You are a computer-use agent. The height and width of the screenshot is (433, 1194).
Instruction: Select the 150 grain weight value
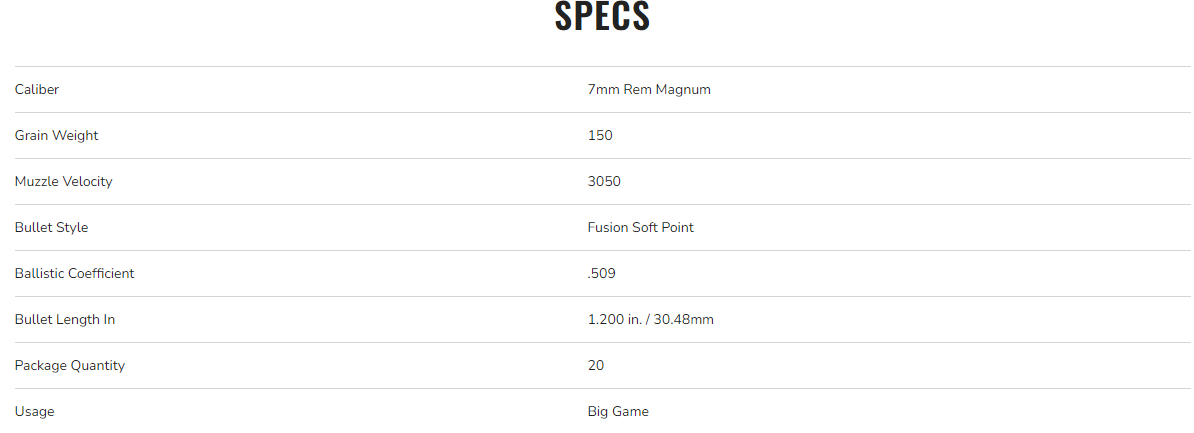coord(600,136)
